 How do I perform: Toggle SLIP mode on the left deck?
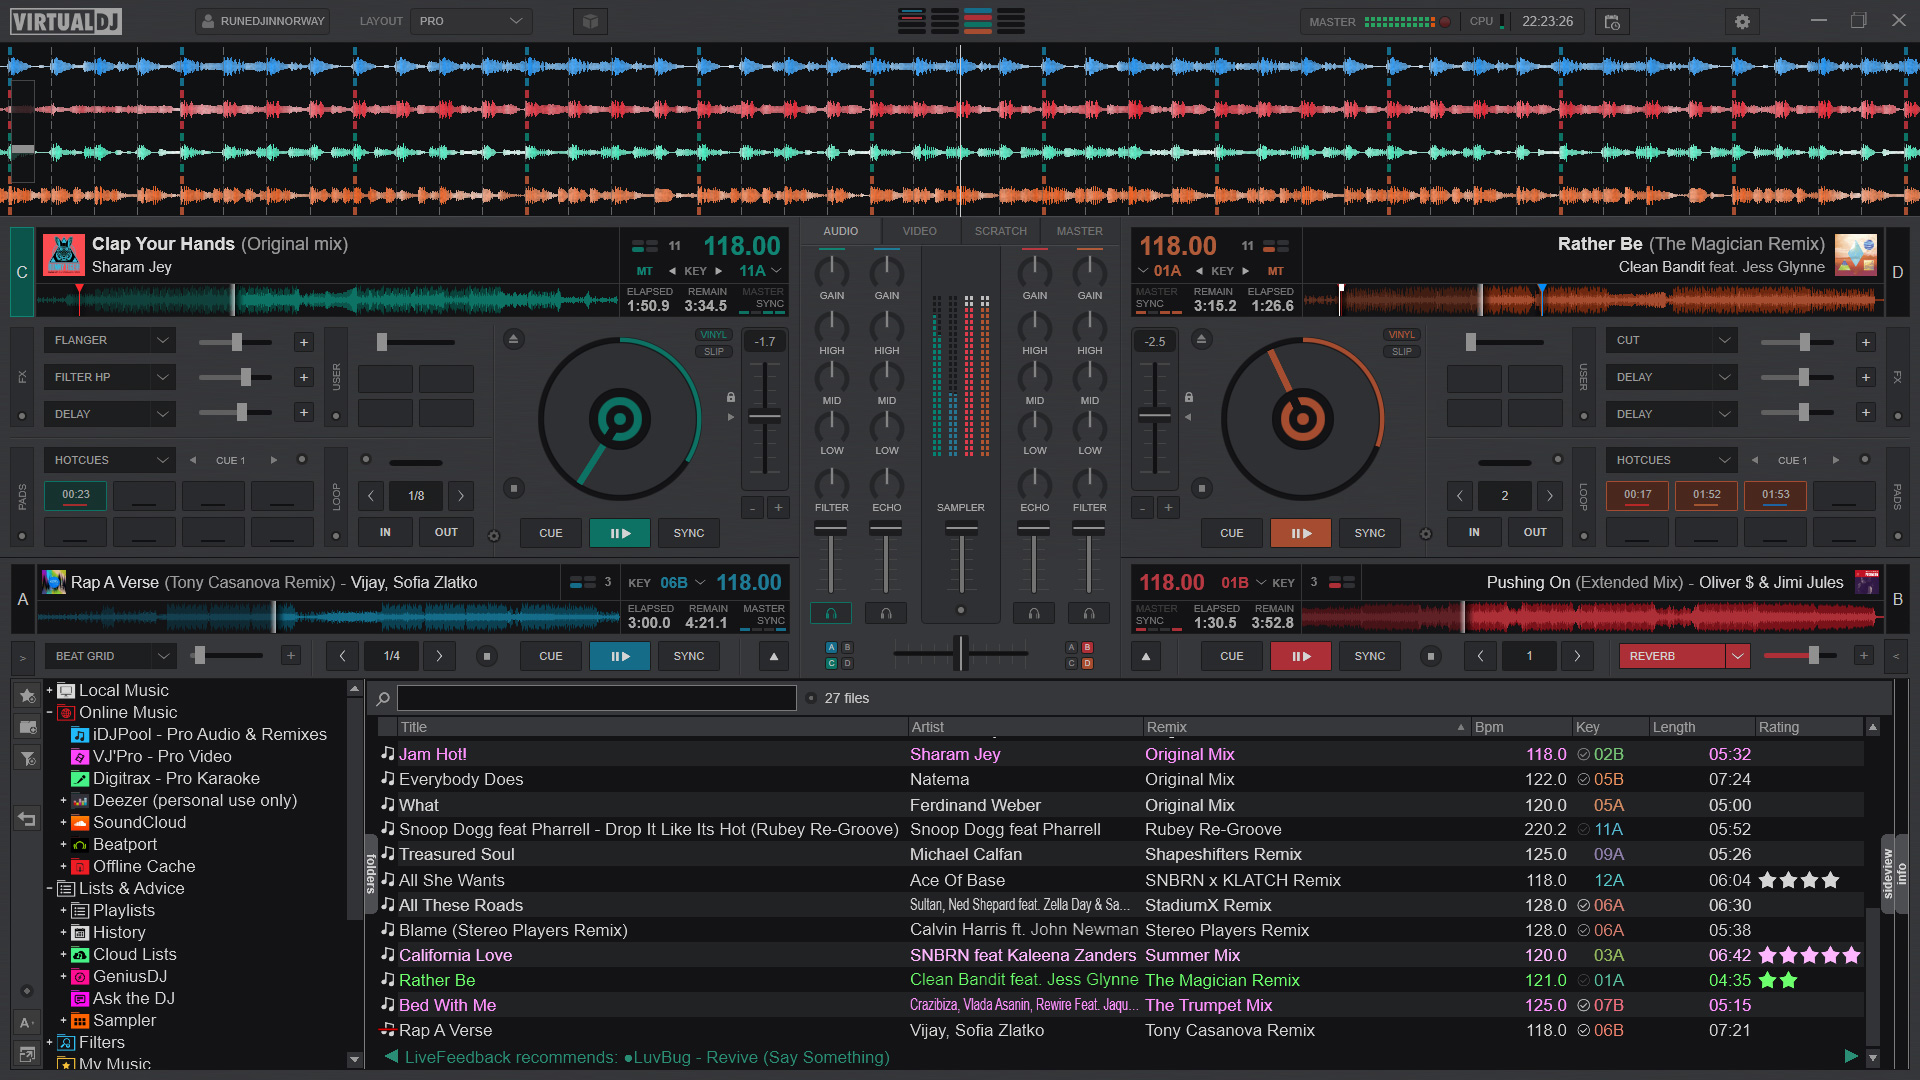(x=713, y=351)
